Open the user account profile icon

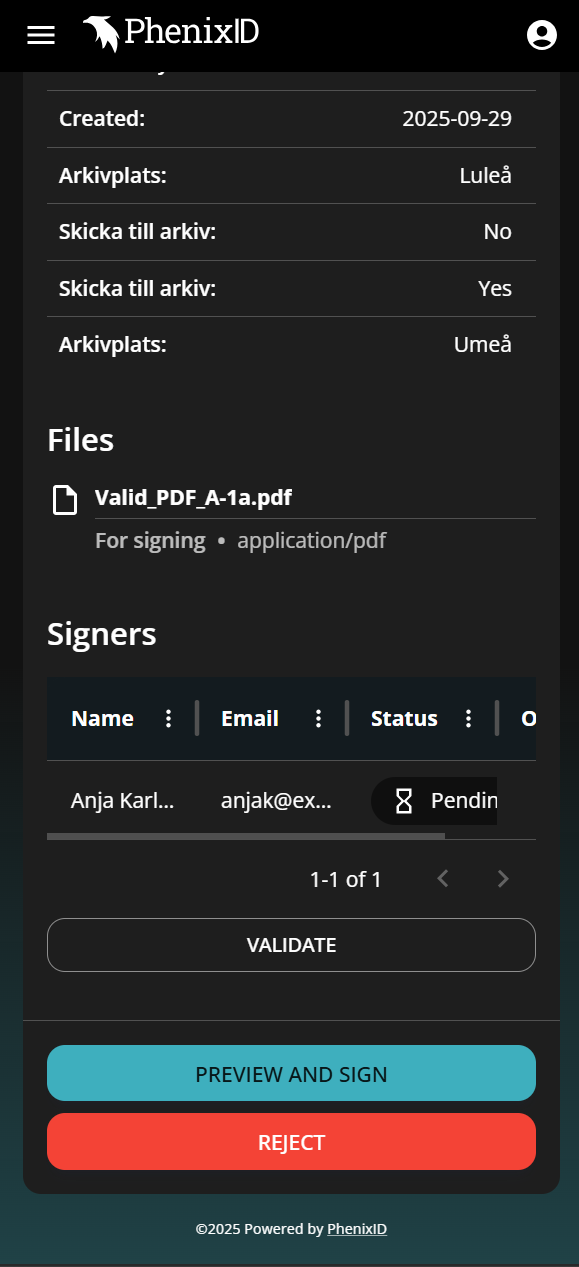tap(541, 35)
